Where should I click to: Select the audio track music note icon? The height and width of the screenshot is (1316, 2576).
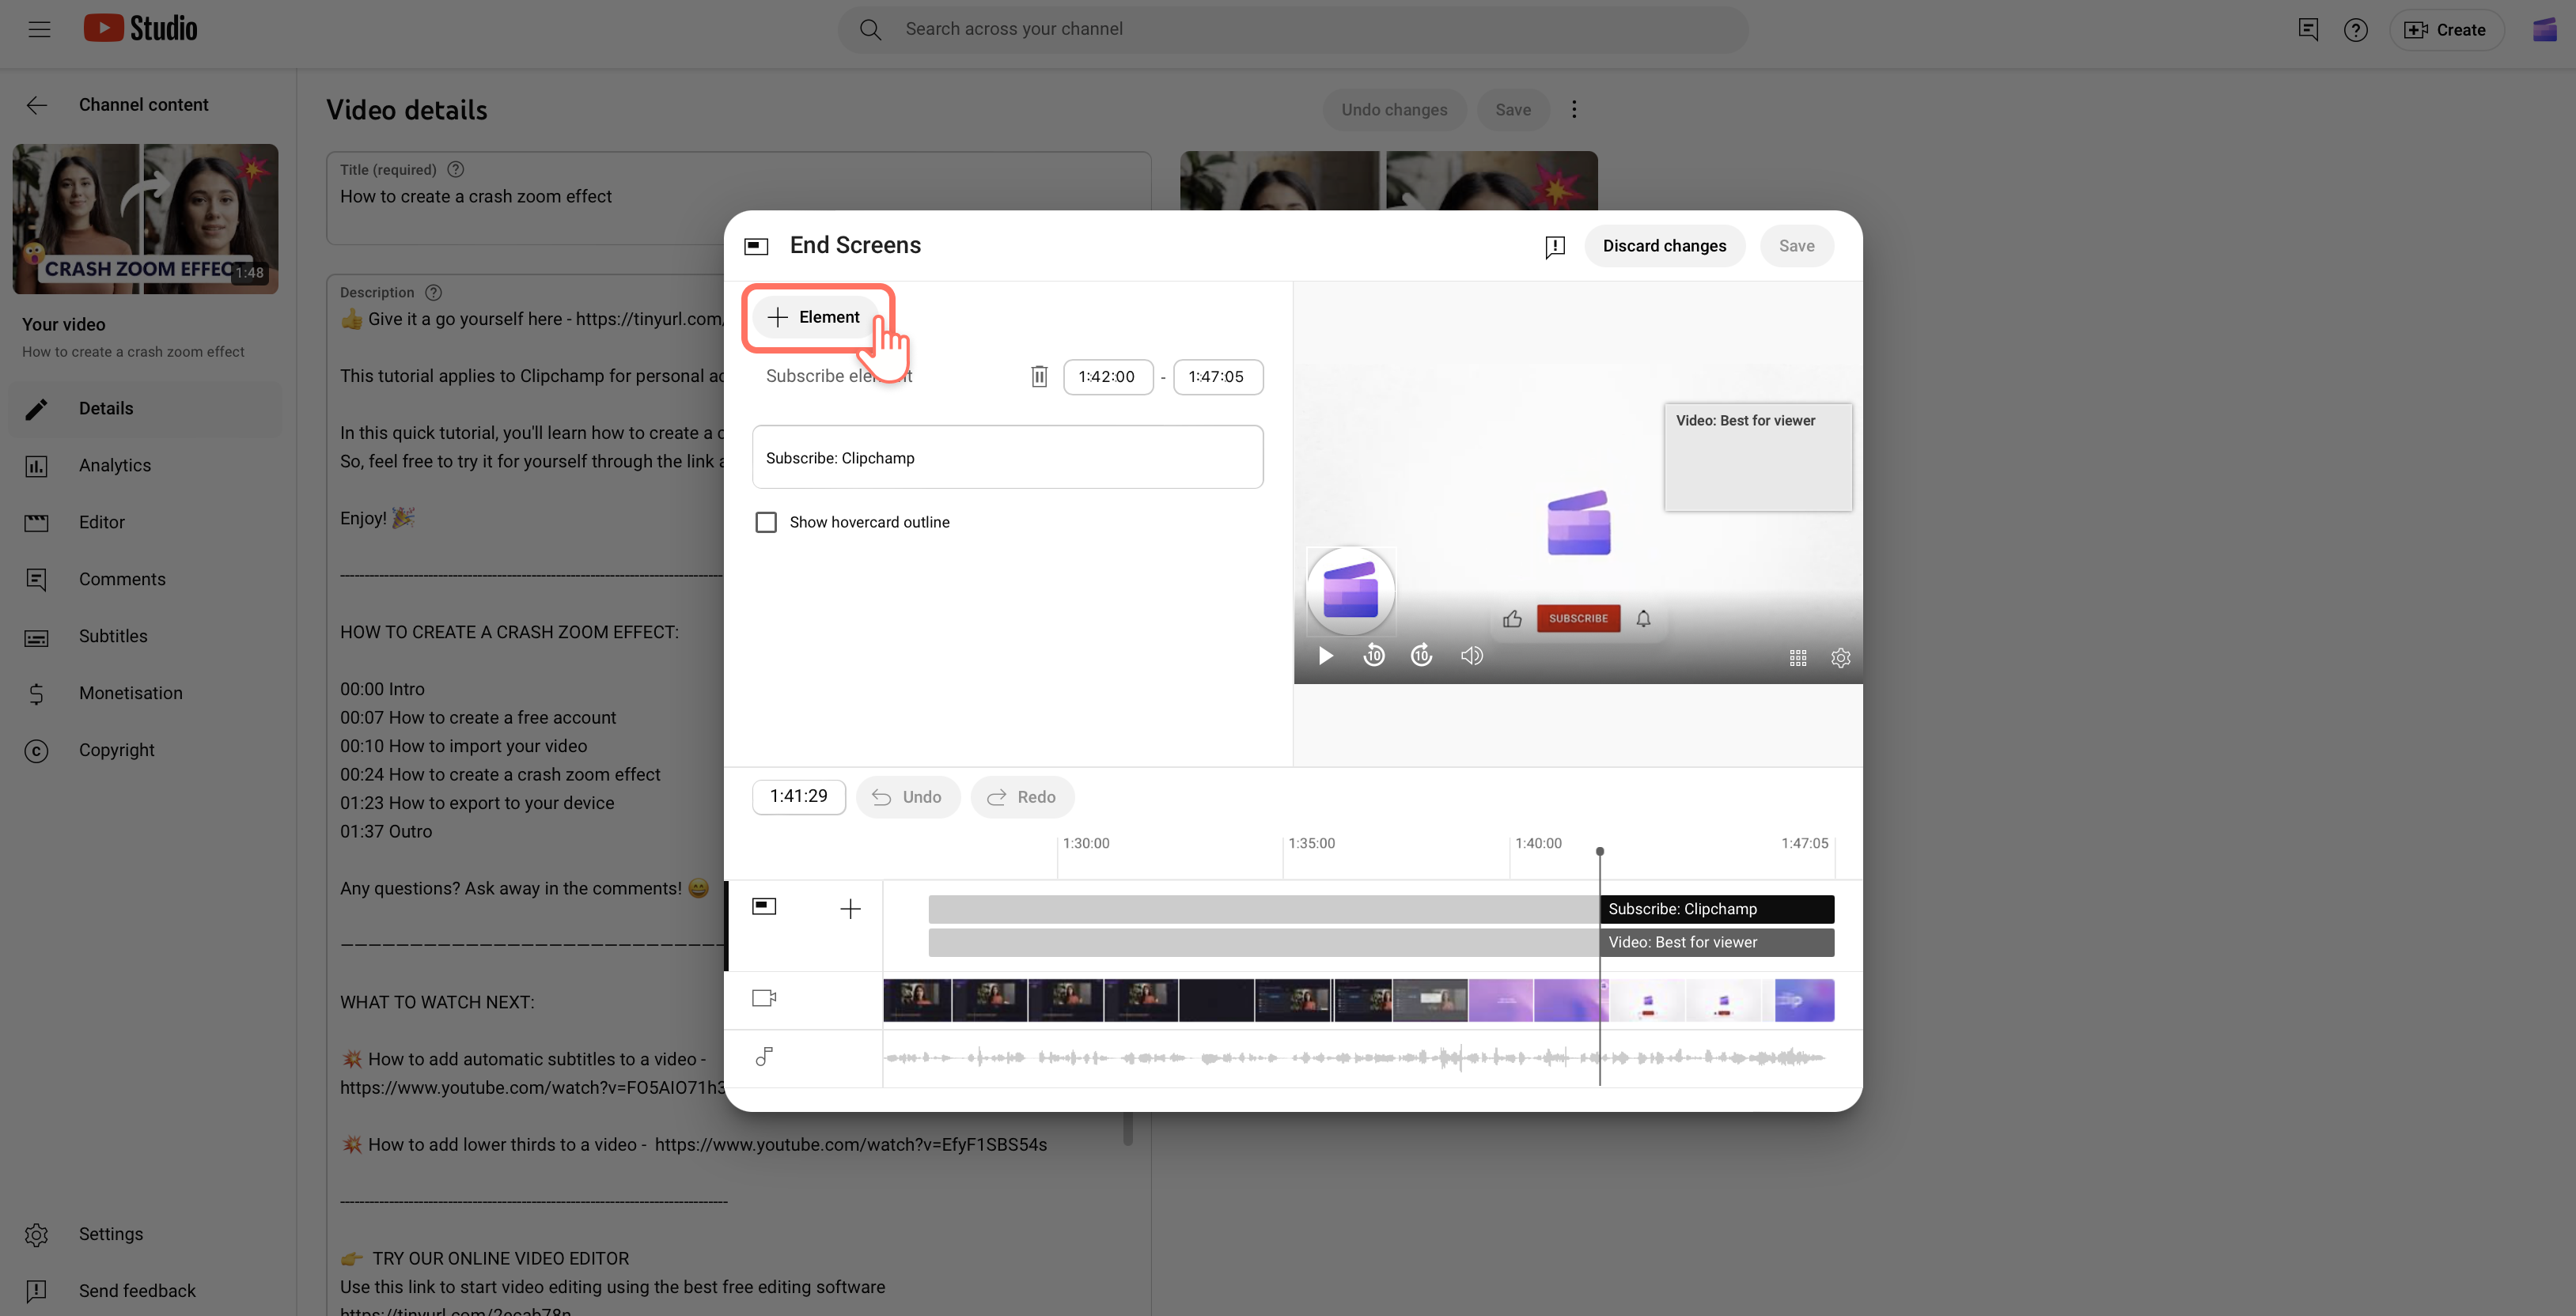[x=764, y=1056]
